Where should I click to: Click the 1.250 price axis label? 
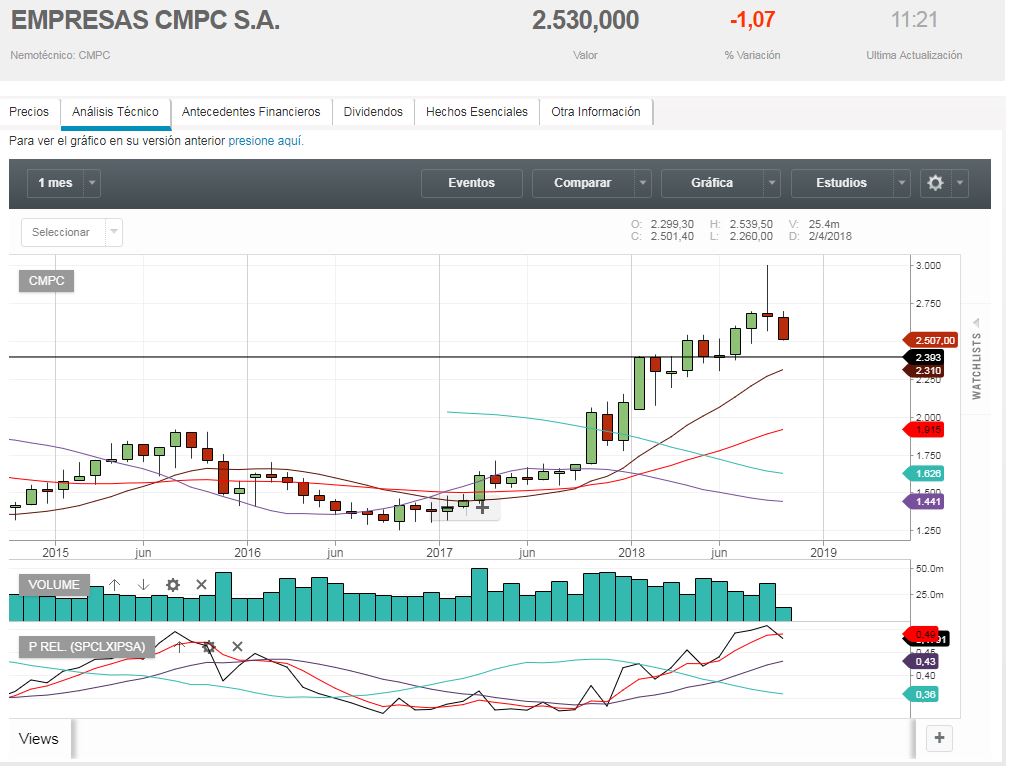click(x=928, y=530)
